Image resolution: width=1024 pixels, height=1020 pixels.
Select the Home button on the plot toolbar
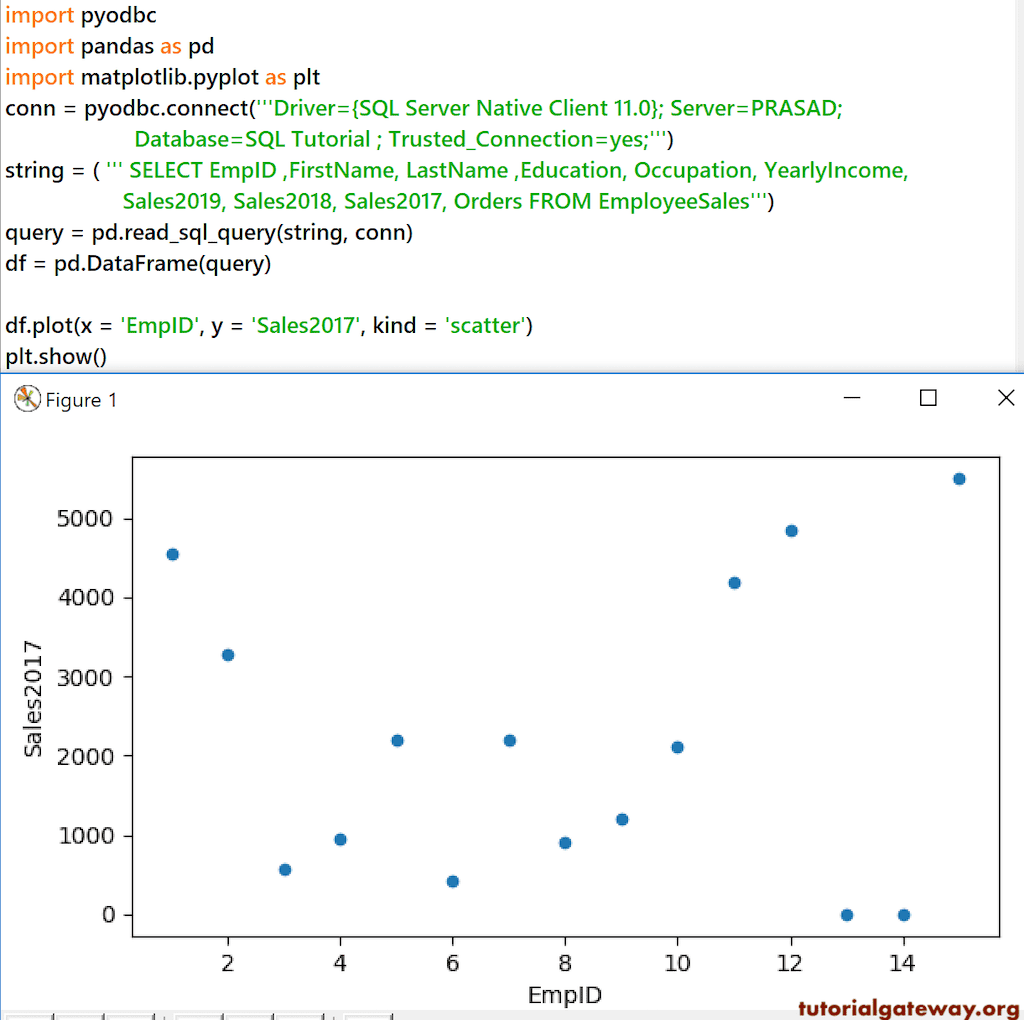28,1015
